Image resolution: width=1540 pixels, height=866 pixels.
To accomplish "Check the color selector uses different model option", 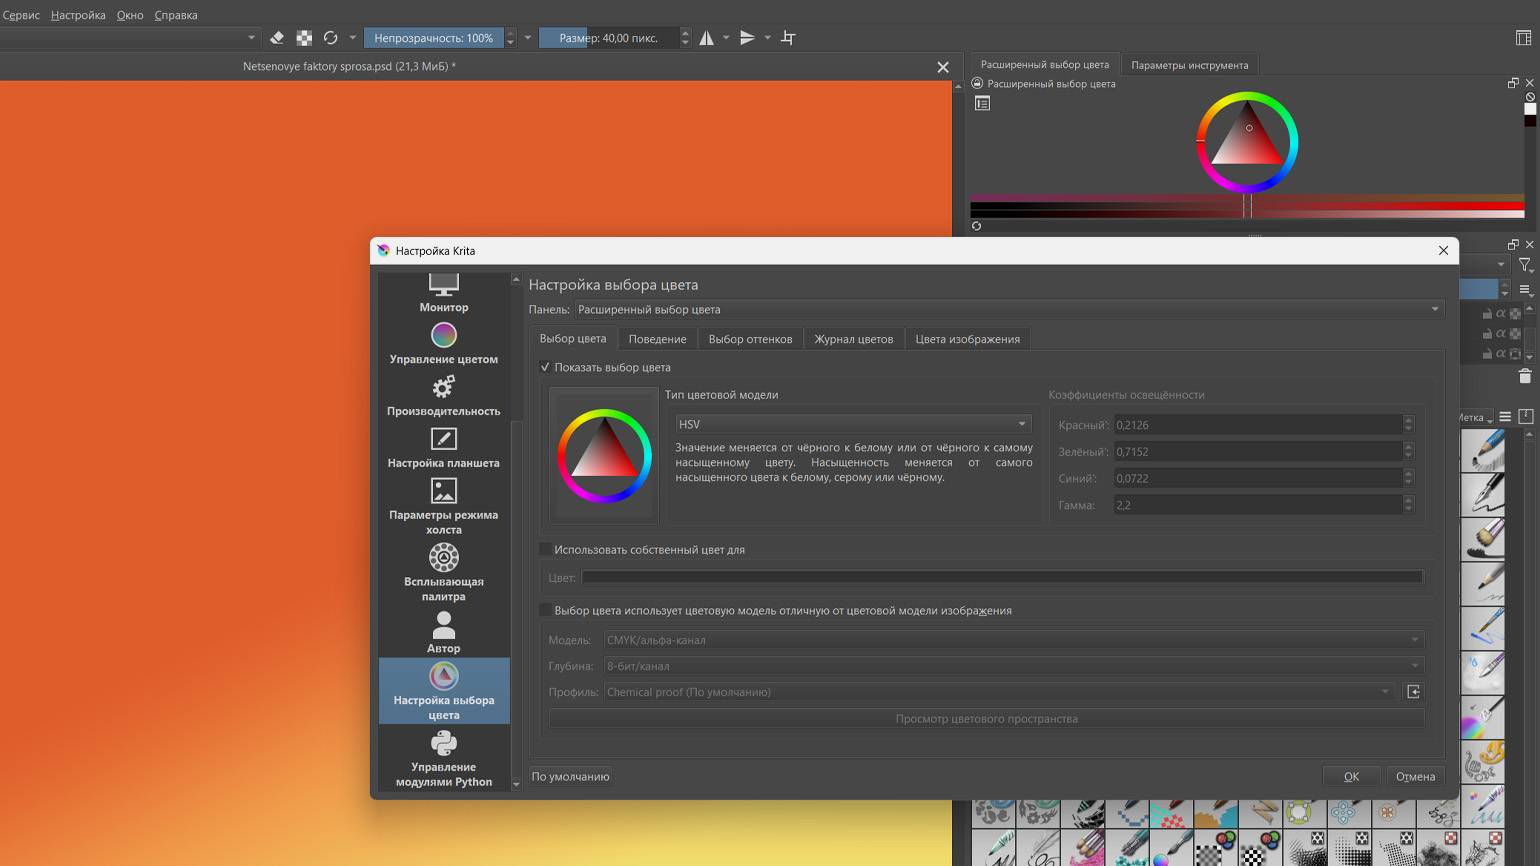I will pyautogui.click(x=545, y=610).
